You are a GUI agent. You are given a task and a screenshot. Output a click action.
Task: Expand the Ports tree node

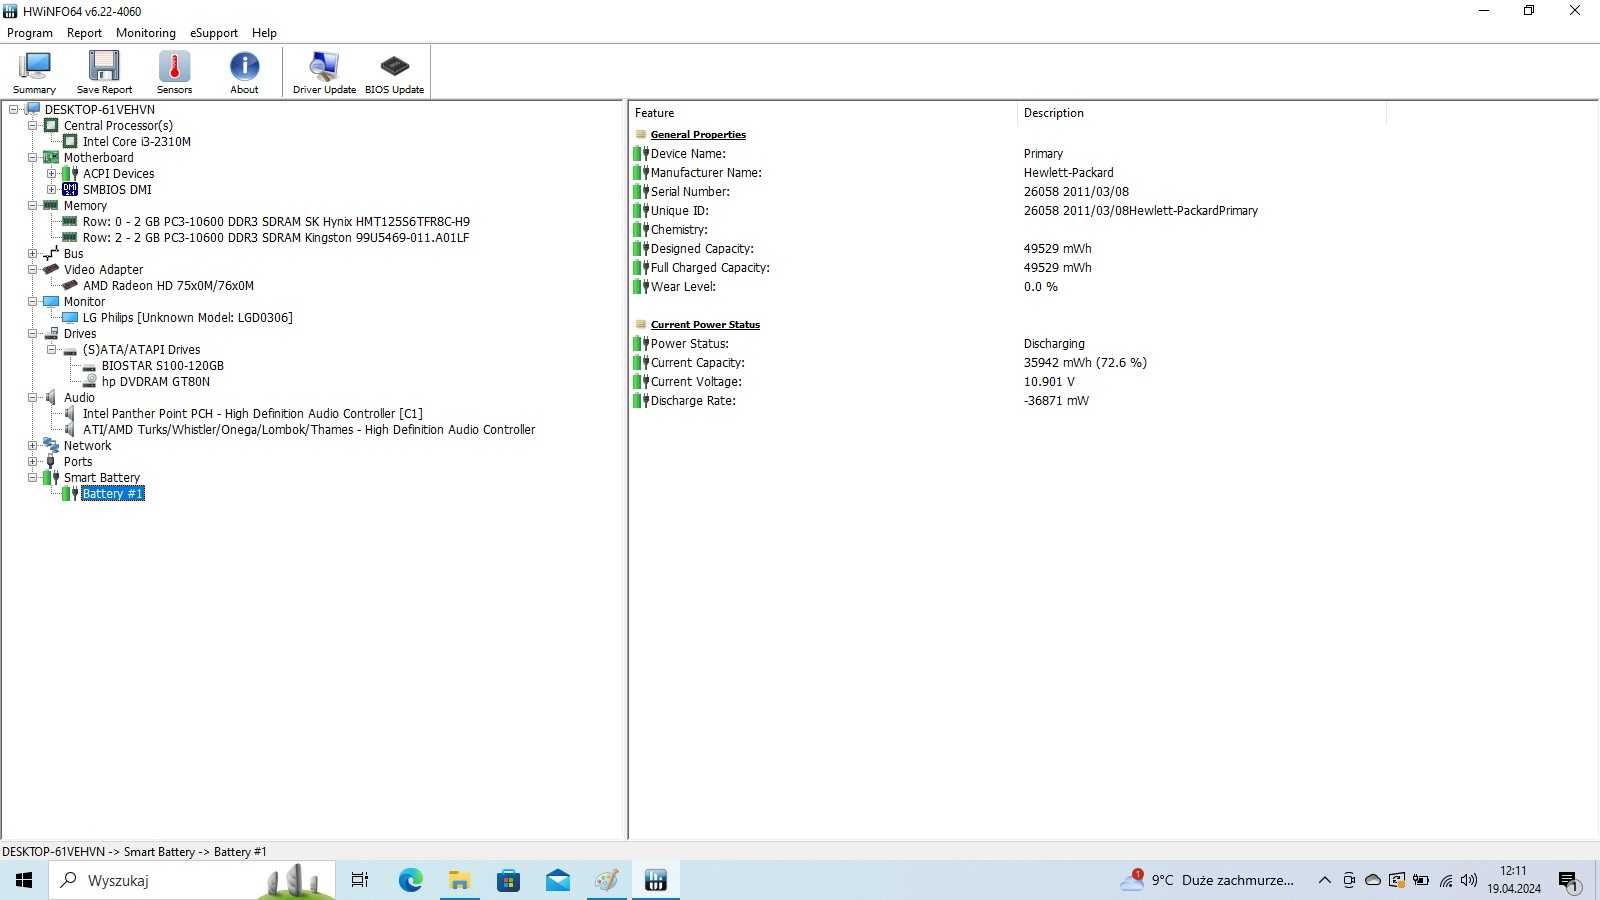[33, 462]
